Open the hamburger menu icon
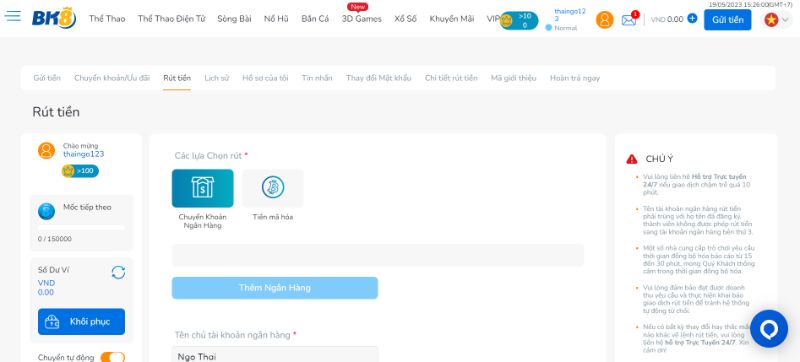 point(13,15)
